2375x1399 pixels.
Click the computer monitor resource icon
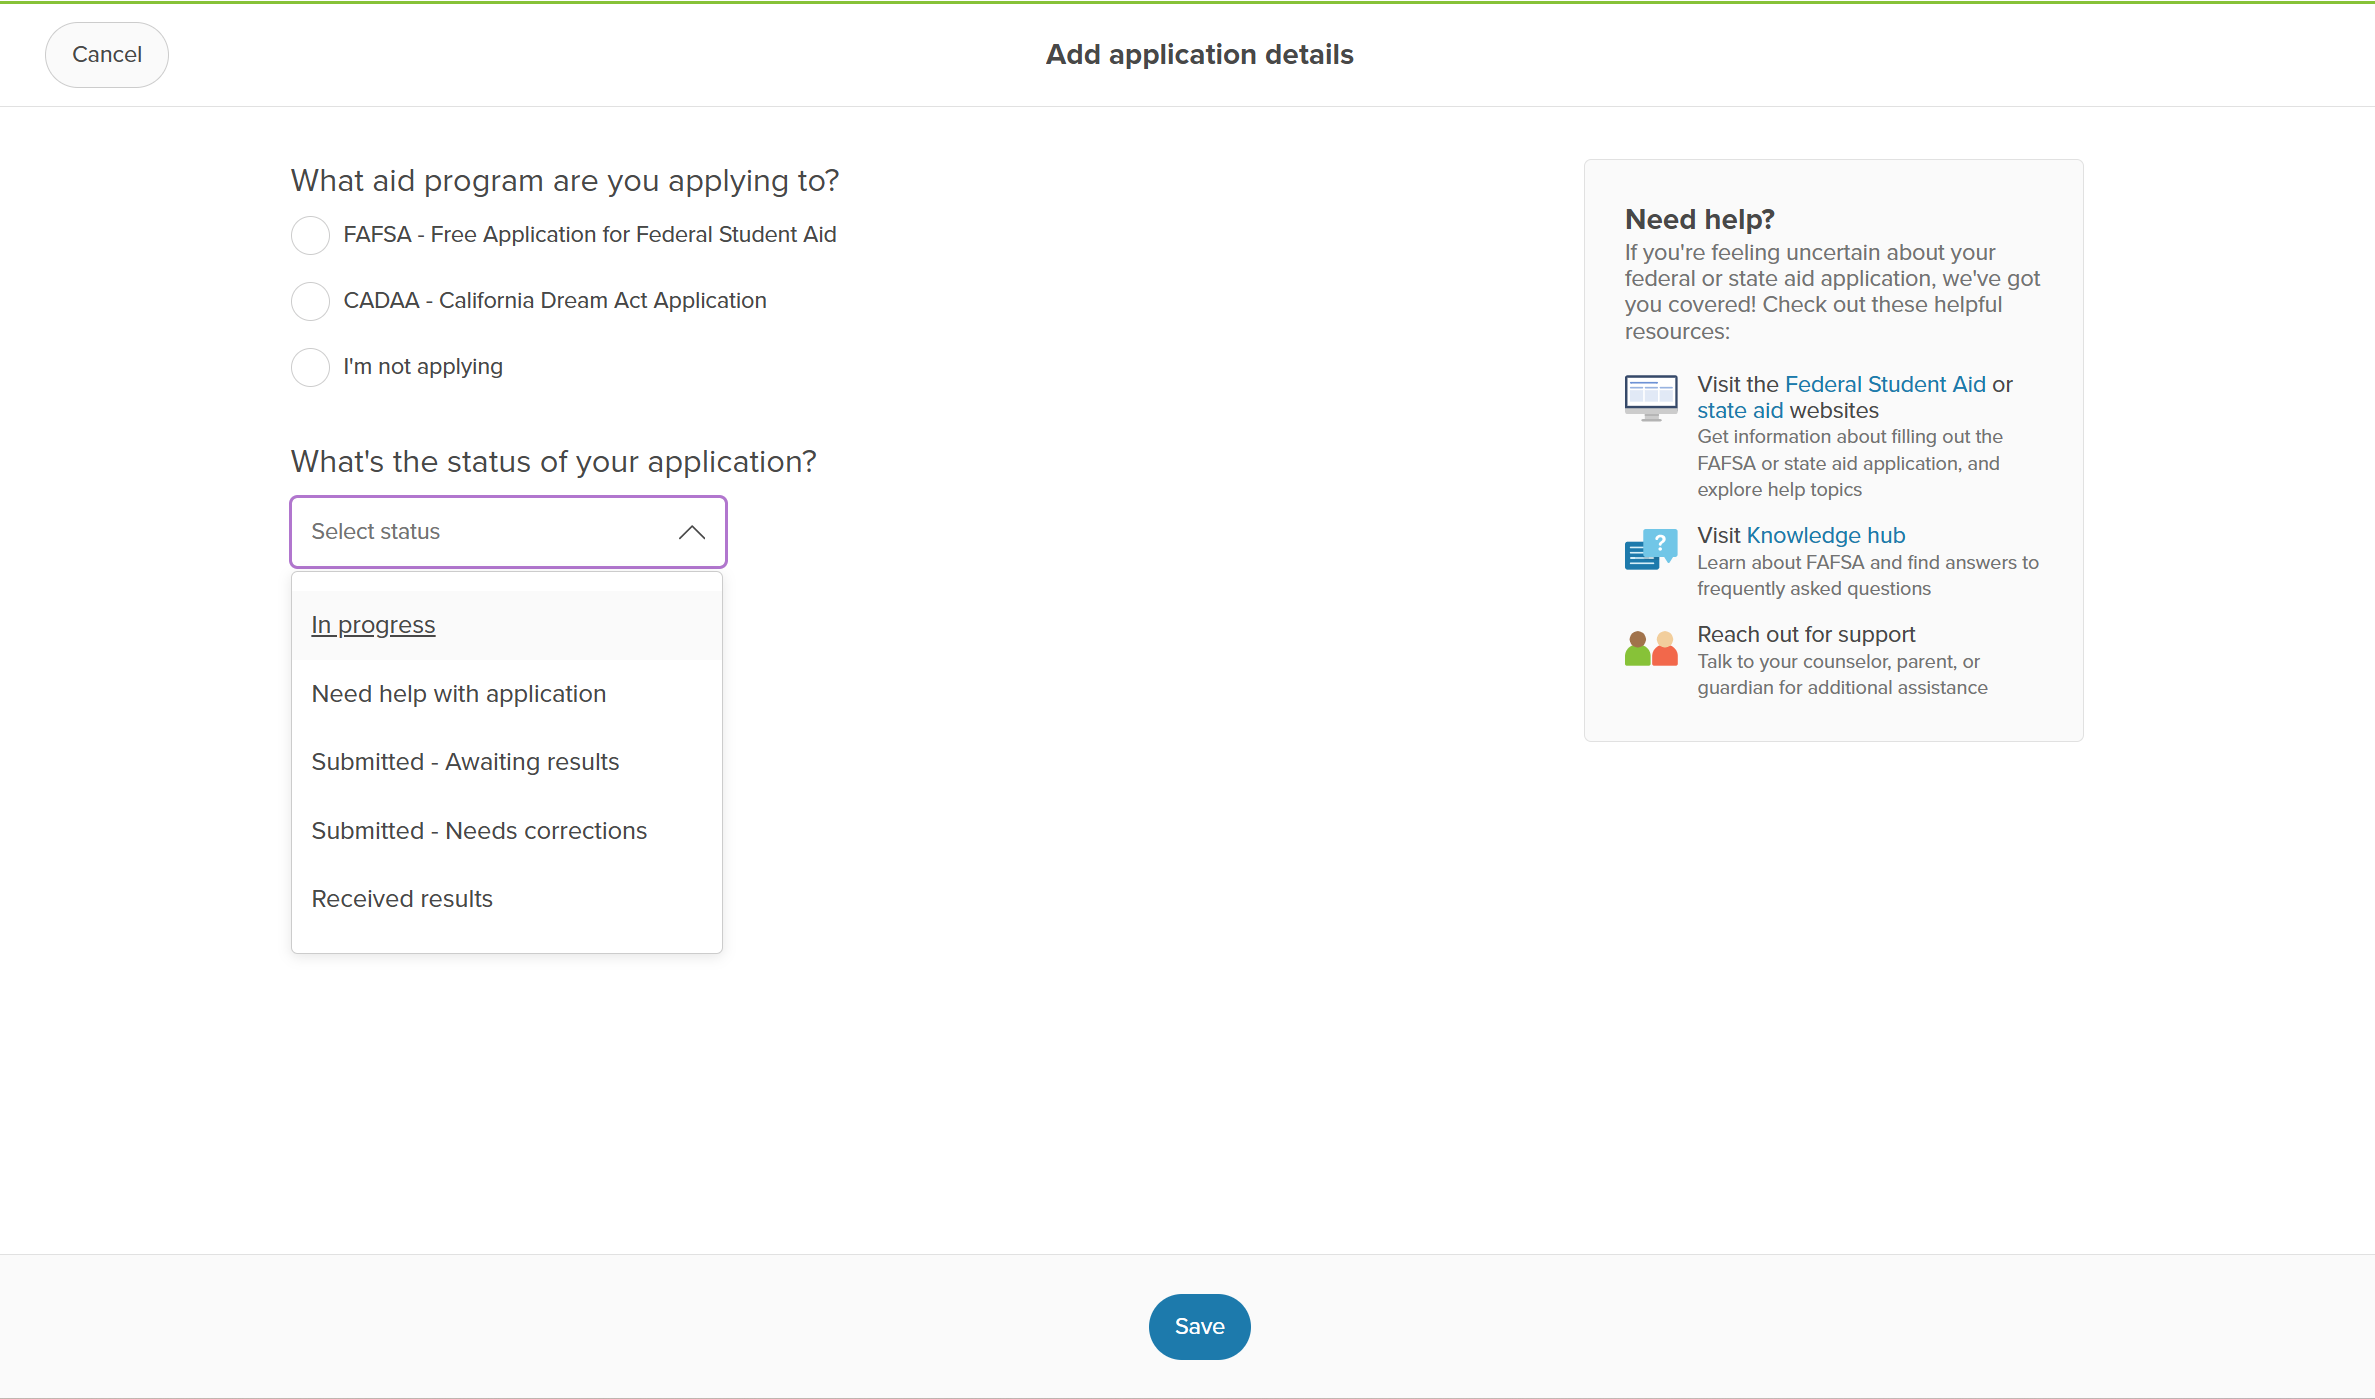(x=1650, y=397)
